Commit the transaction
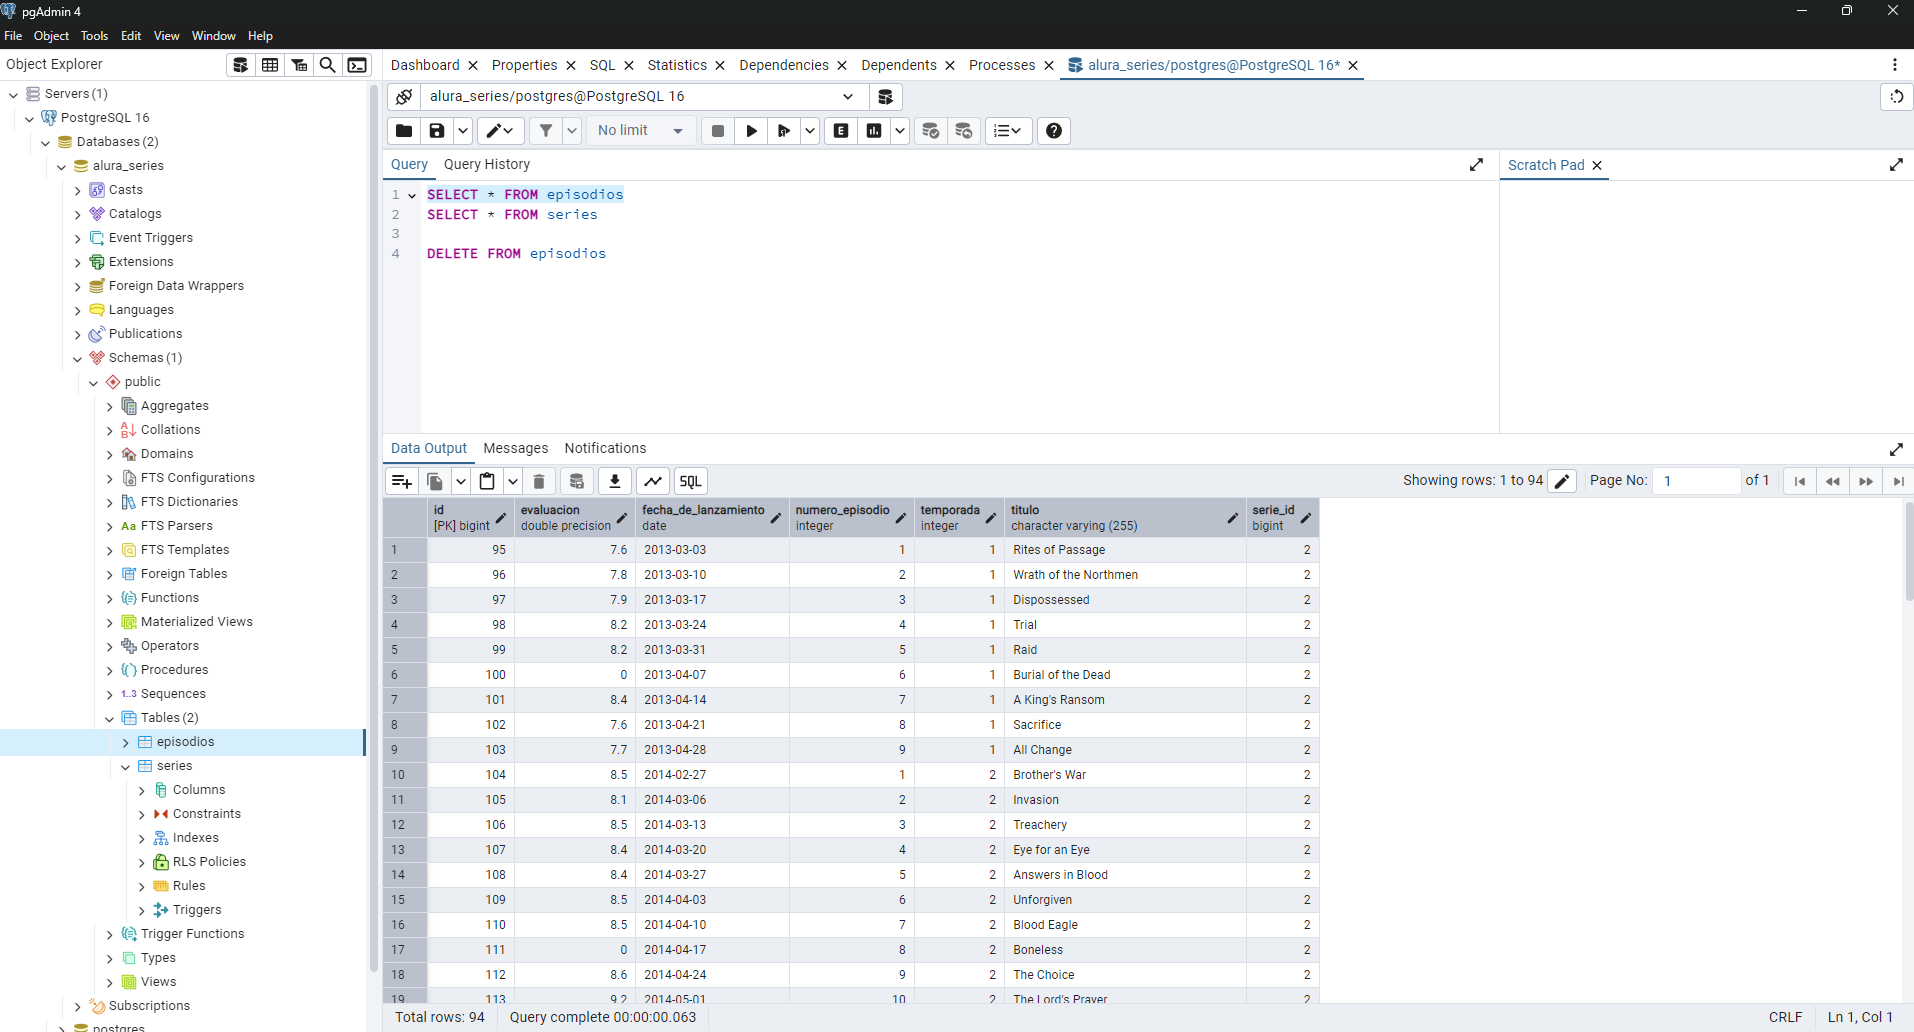The height and width of the screenshot is (1032, 1914). coord(931,131)
